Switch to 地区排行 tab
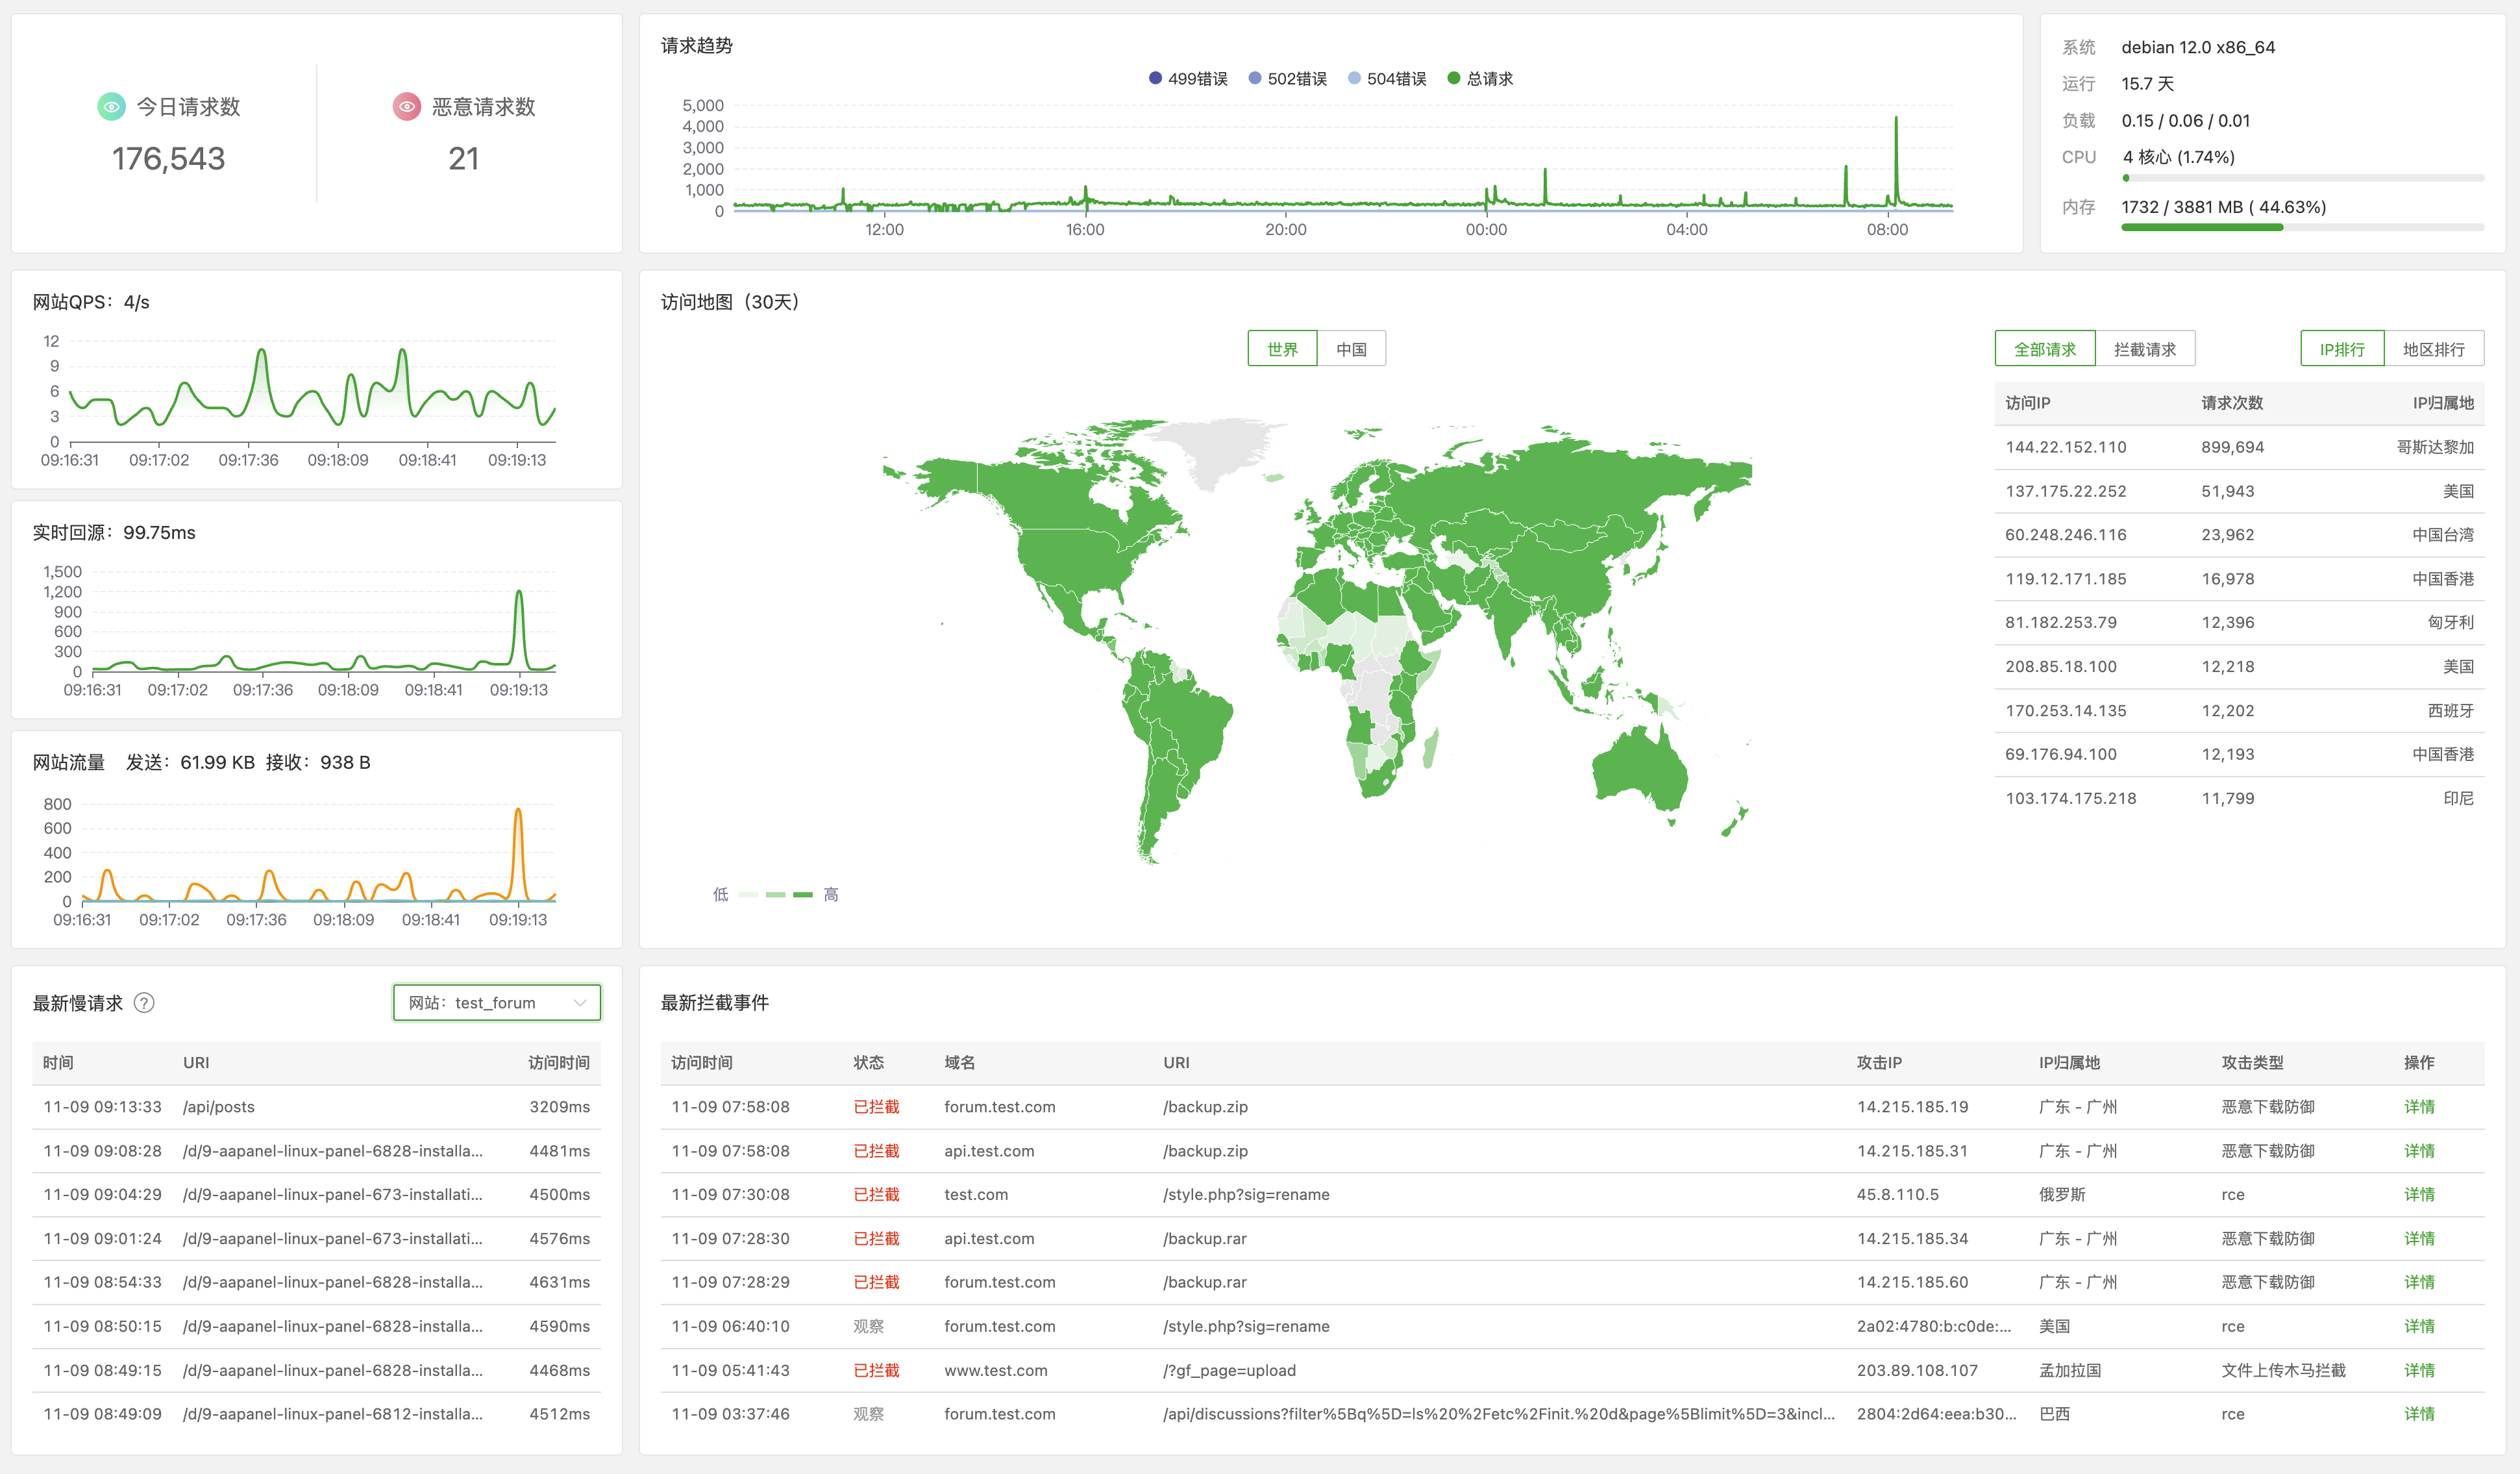The width and height of the screenshot is (2520, 1474). coord(2433,349)
